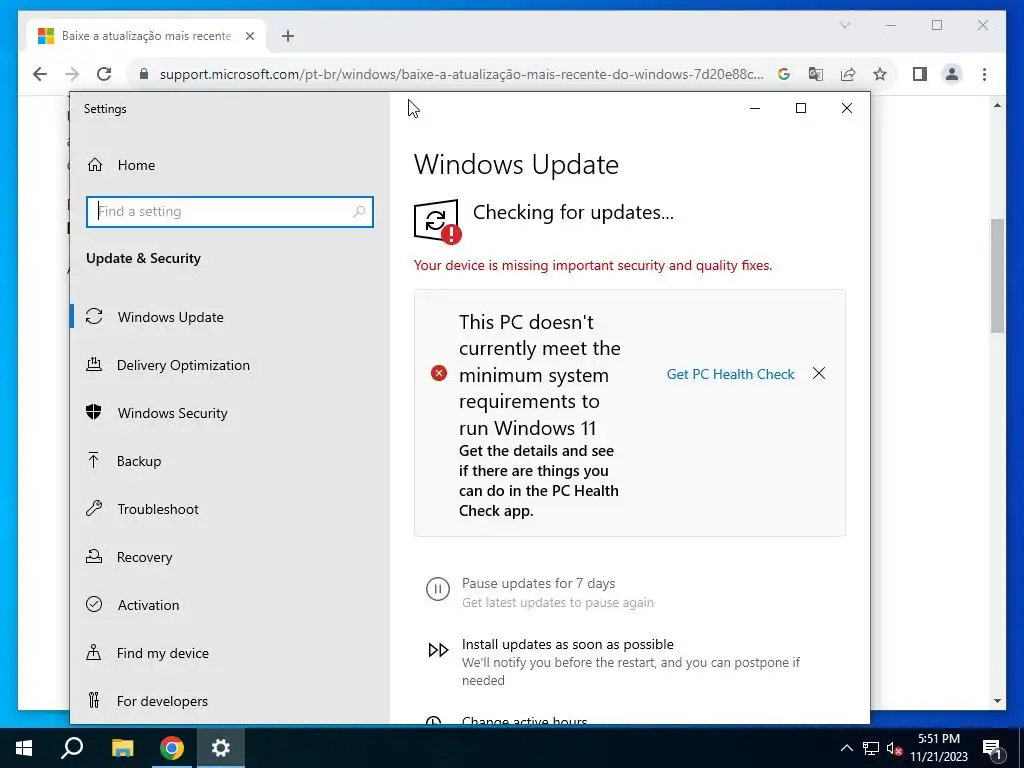Click the Find a setting search box
Screen dimensions: 1024x768
[229, 212]
